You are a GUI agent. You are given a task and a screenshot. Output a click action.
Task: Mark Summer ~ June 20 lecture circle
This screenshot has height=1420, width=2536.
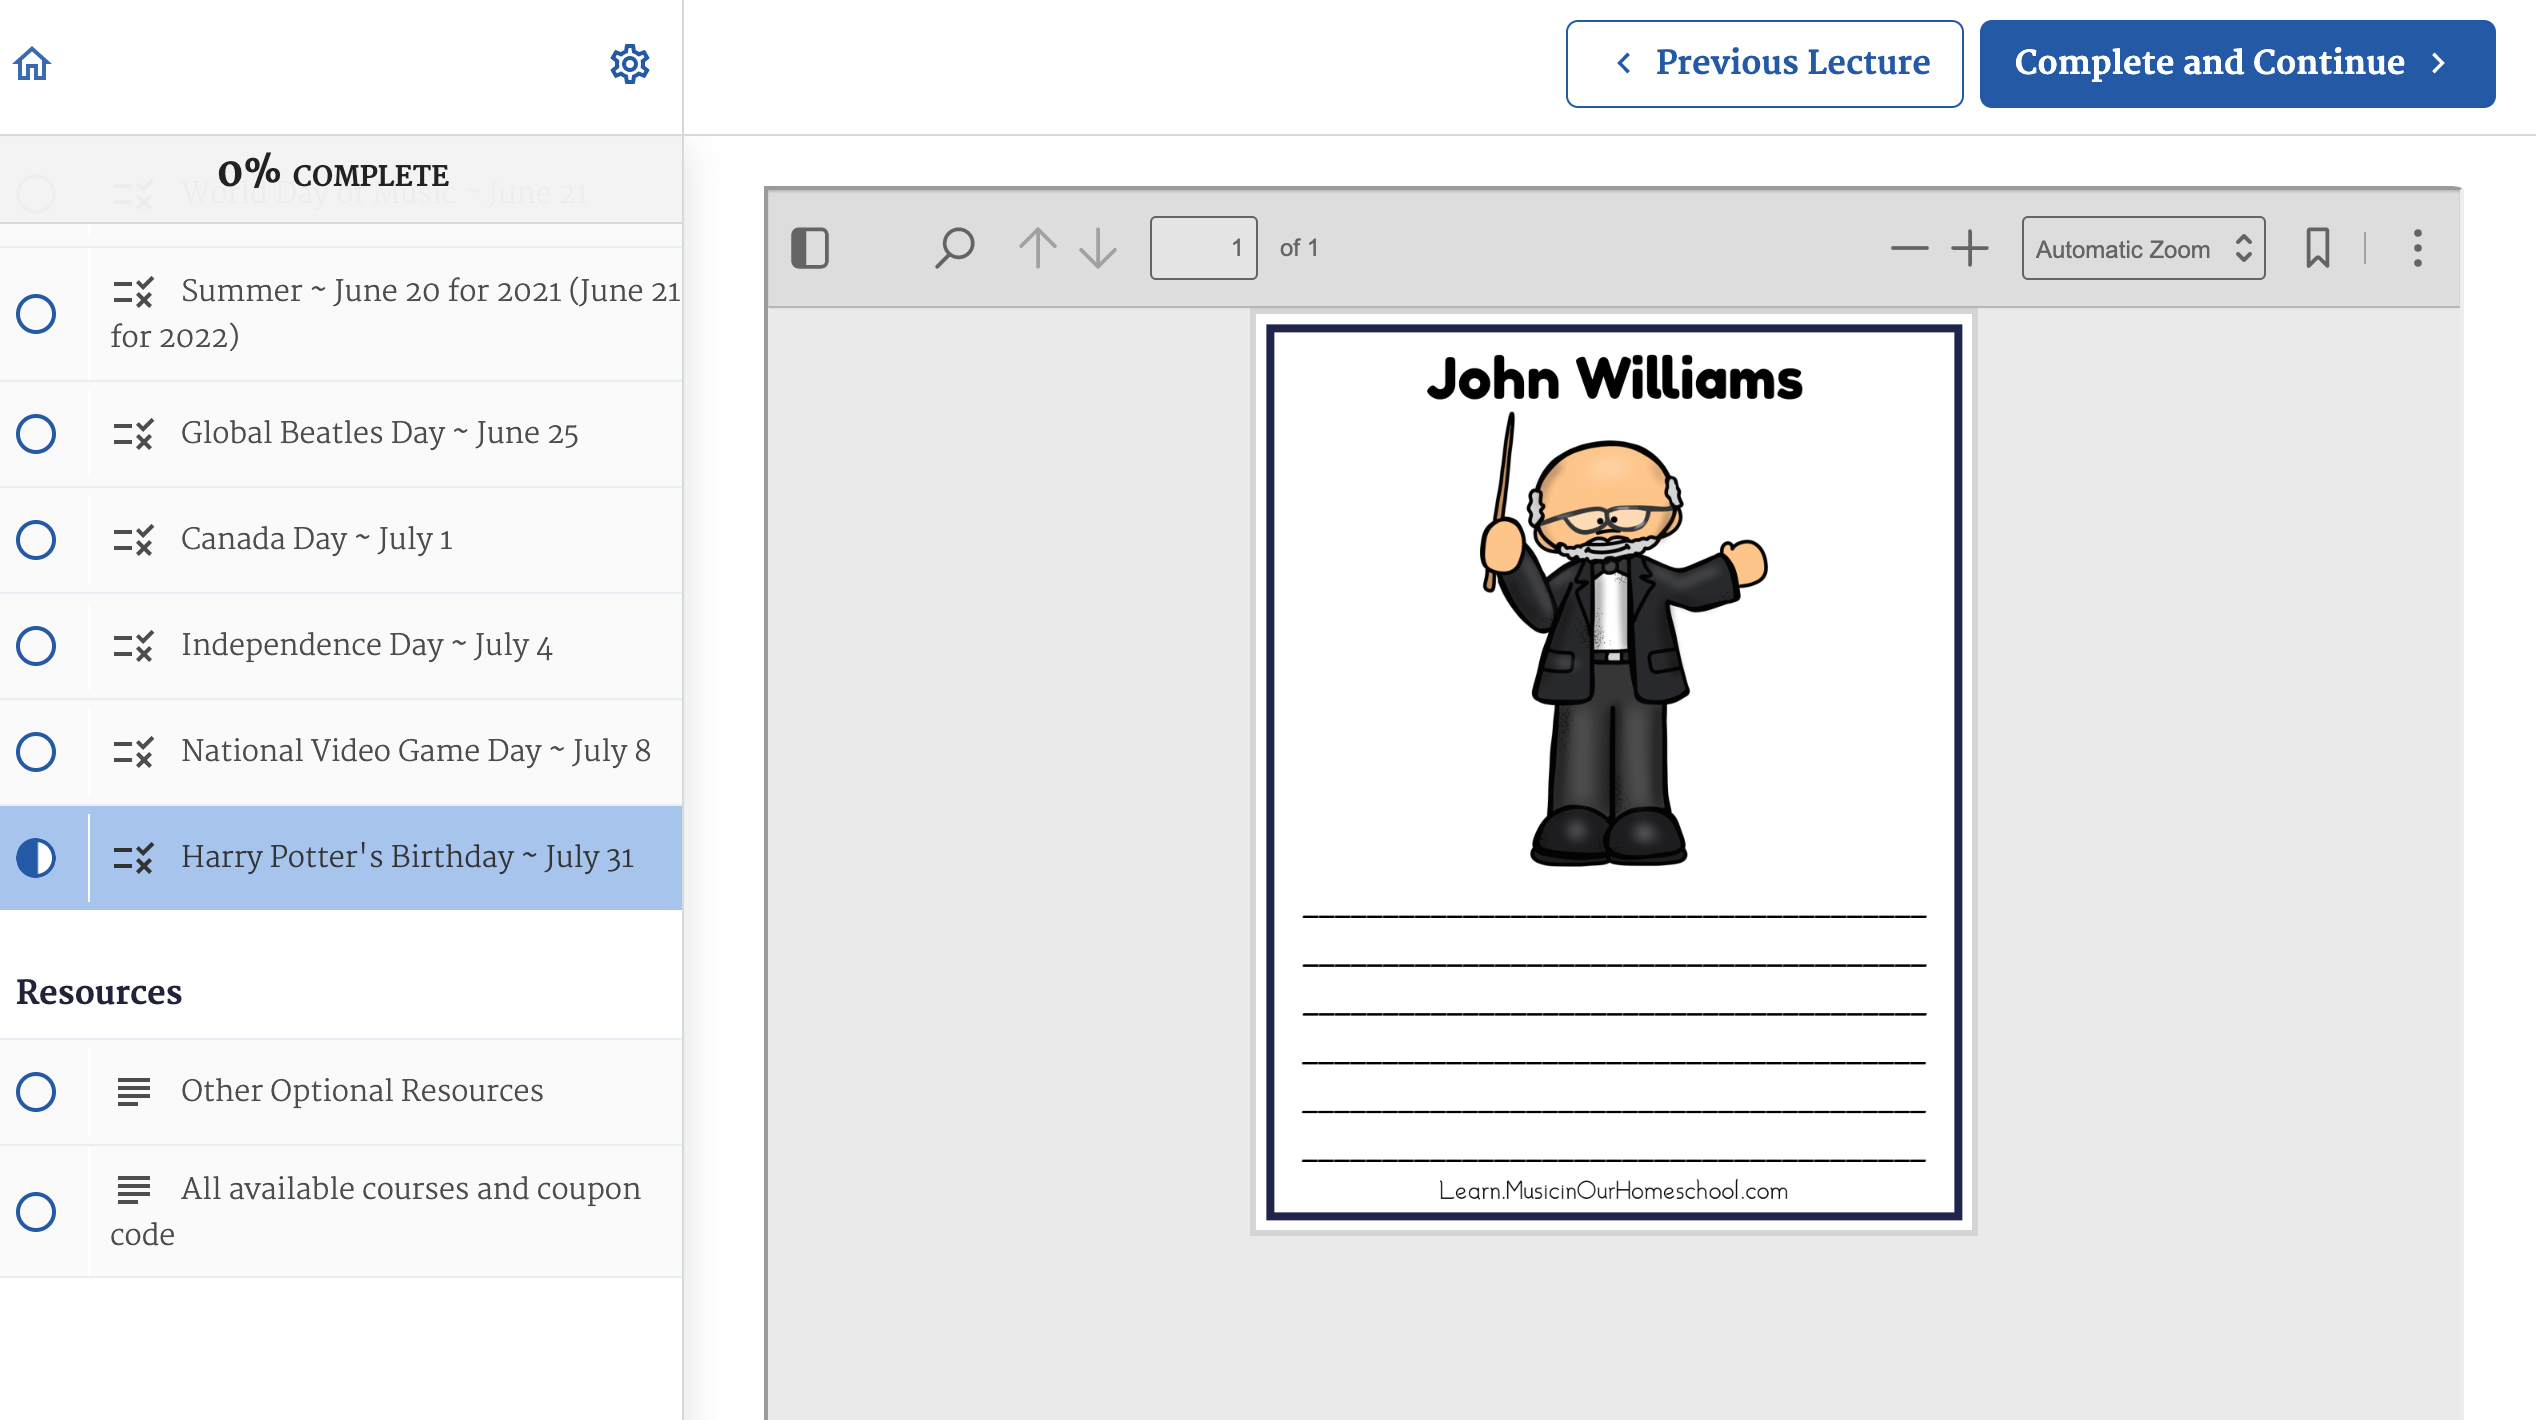coord(36,314)
